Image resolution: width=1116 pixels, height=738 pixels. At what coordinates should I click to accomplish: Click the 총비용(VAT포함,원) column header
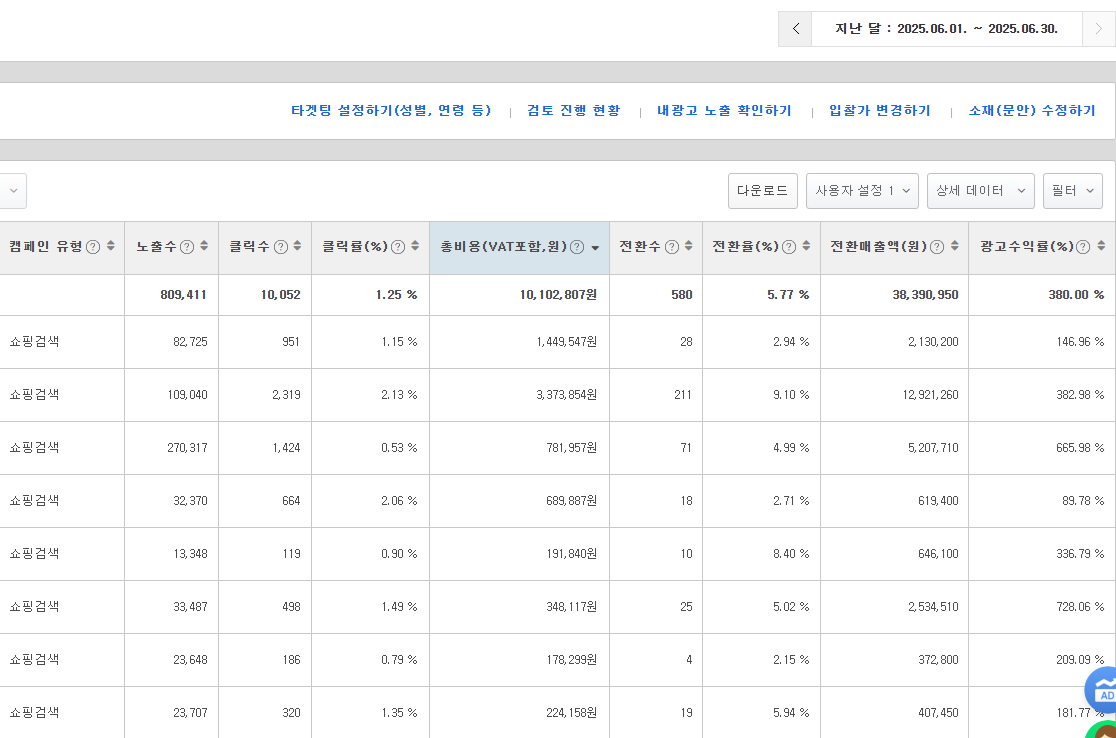point(504,247)
